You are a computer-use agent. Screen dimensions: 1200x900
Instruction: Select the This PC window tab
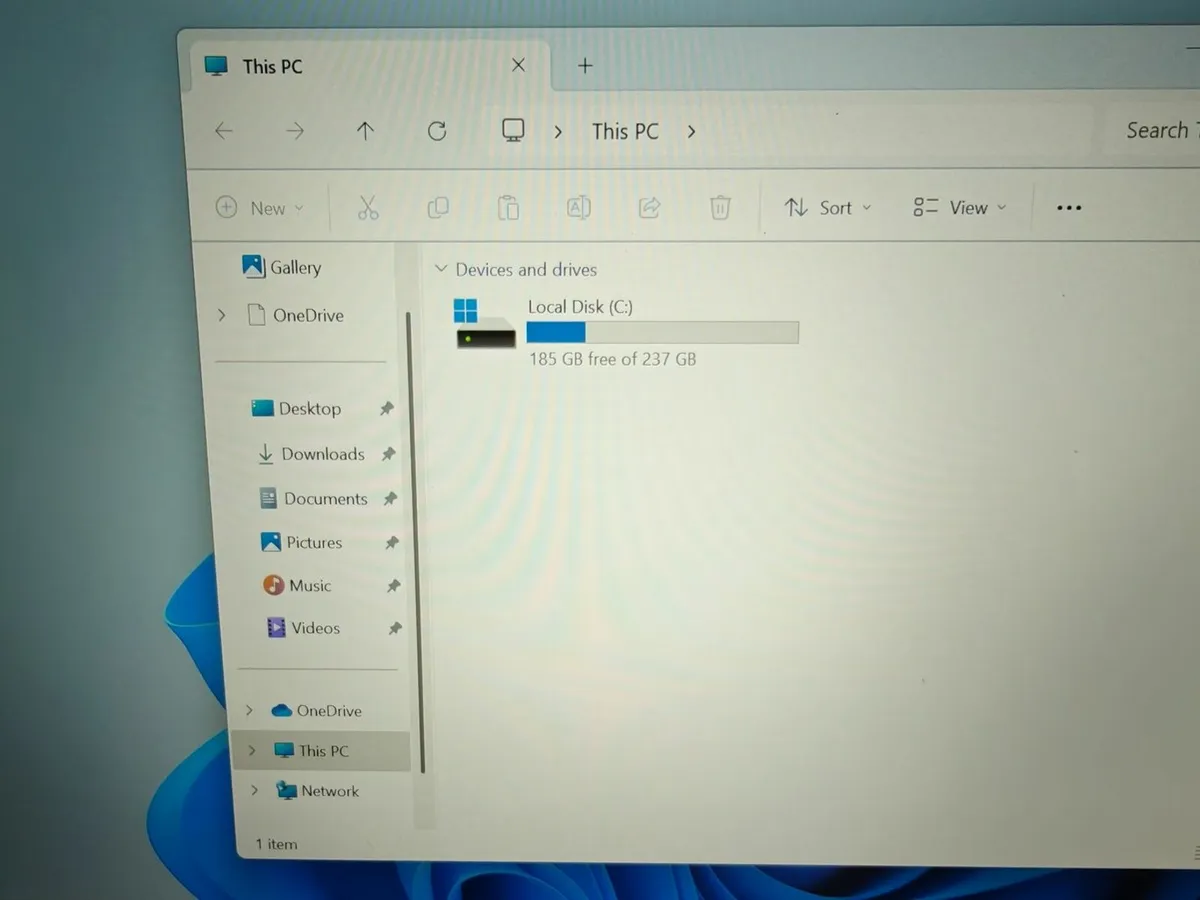tap(365, 66)
